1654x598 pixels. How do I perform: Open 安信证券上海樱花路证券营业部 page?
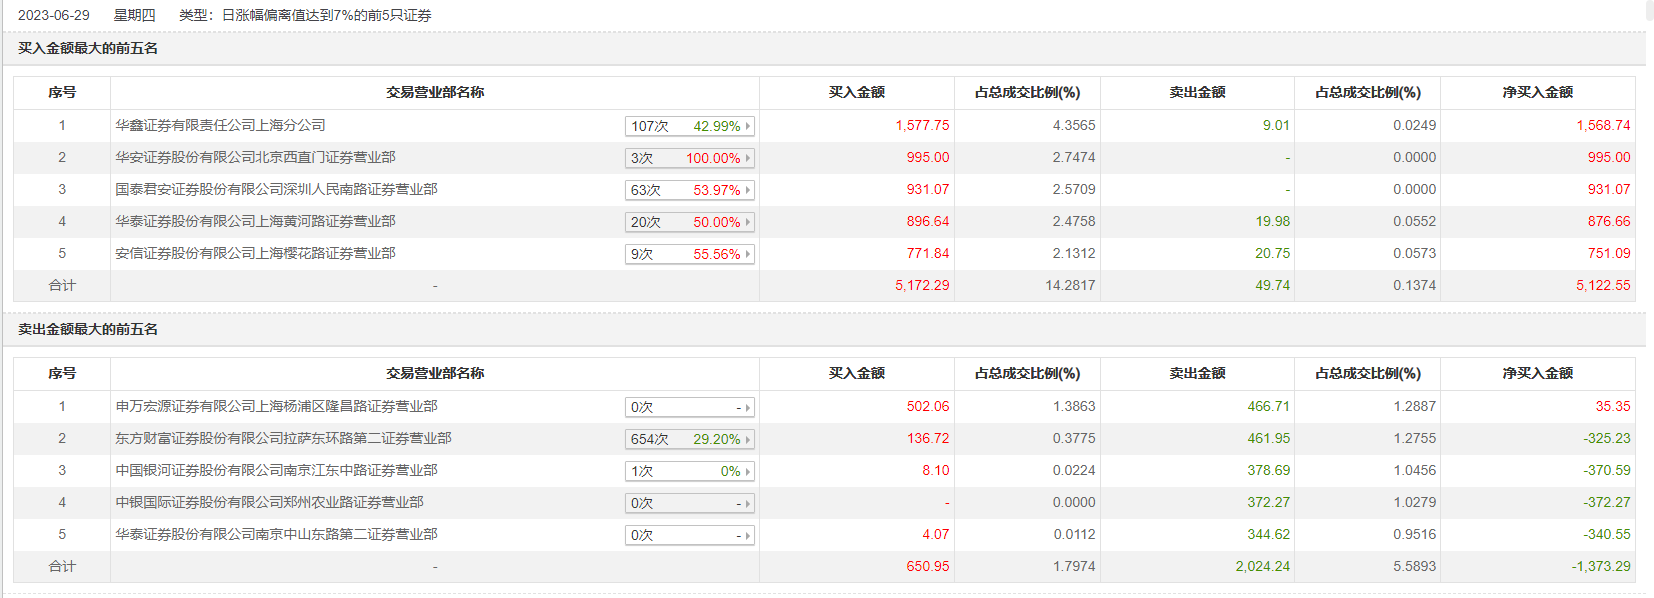coord(255,253)
